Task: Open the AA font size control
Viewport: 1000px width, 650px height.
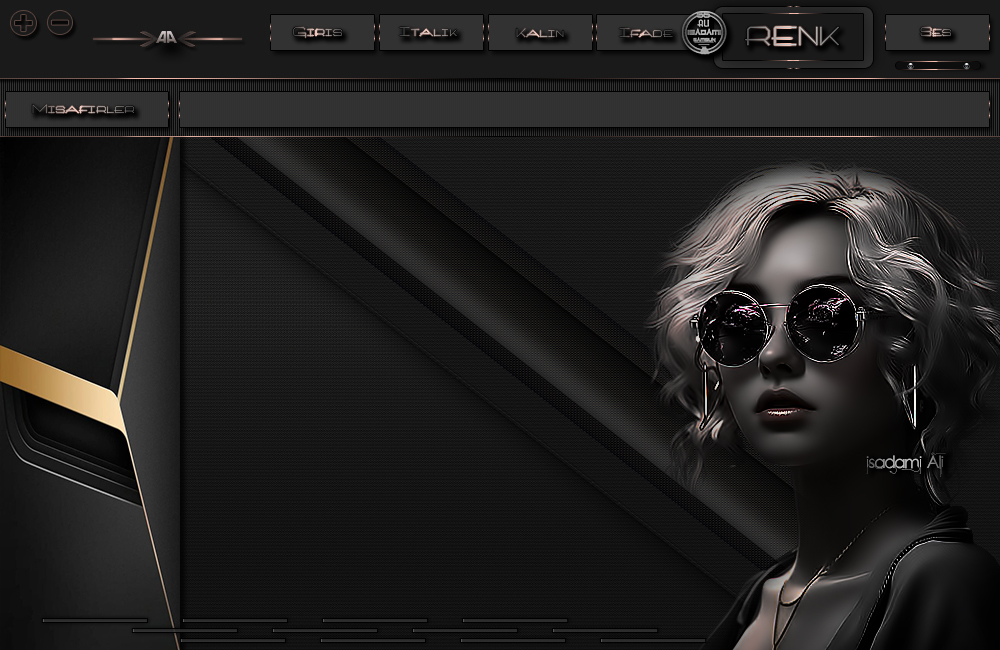Action: 167,39
